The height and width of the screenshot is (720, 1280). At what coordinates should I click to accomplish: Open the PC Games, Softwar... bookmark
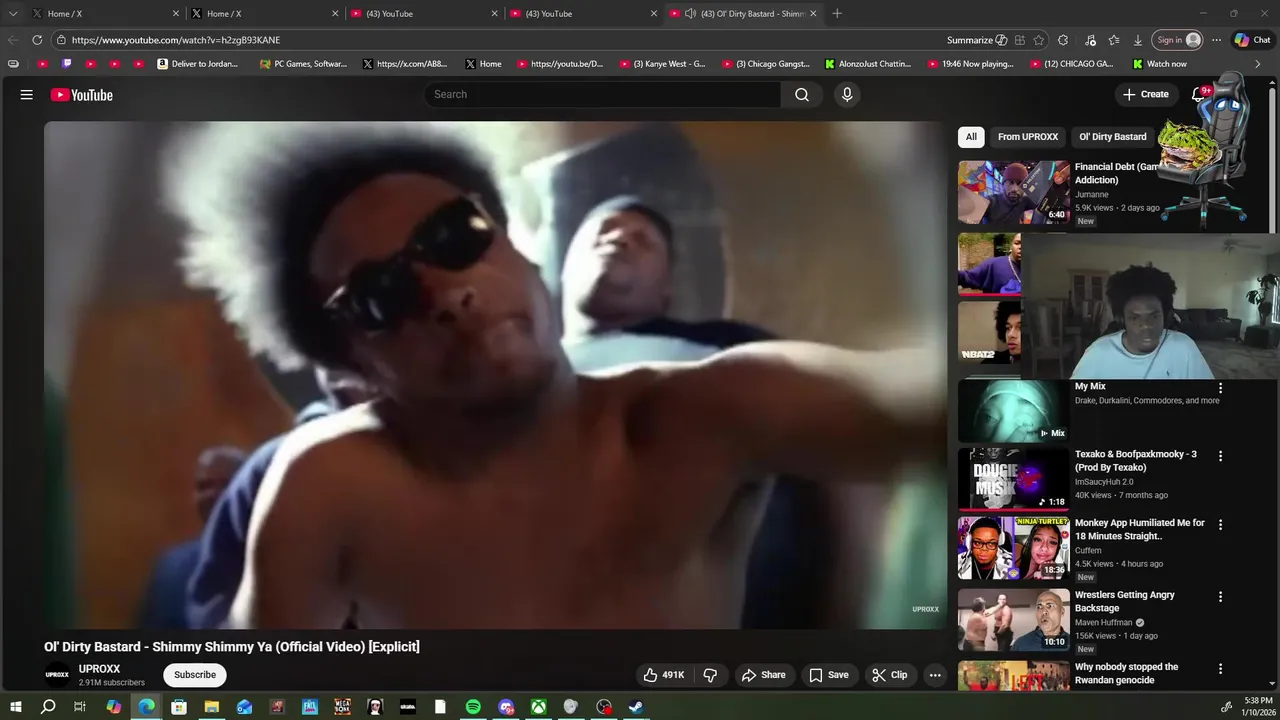(x=303, y=64)
